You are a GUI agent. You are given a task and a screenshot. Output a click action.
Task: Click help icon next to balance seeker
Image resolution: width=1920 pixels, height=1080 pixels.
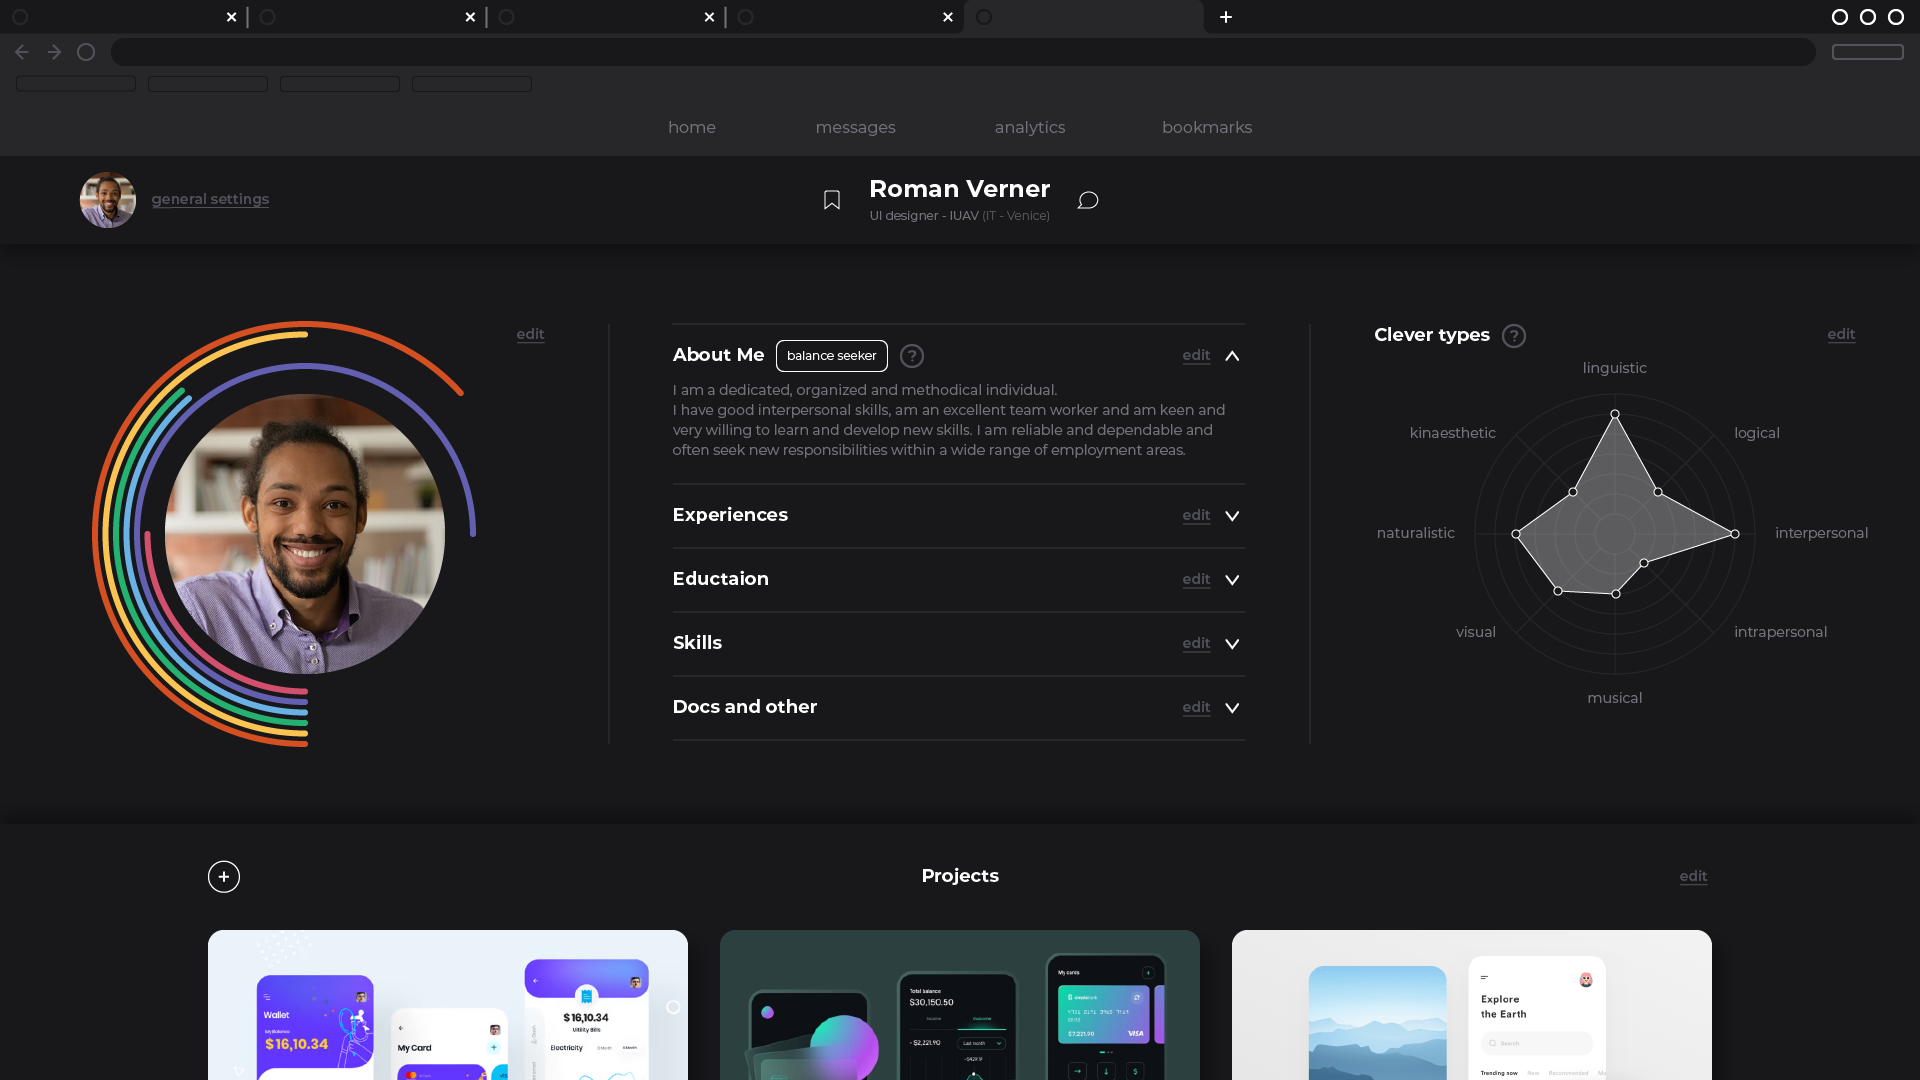[911, 356]
